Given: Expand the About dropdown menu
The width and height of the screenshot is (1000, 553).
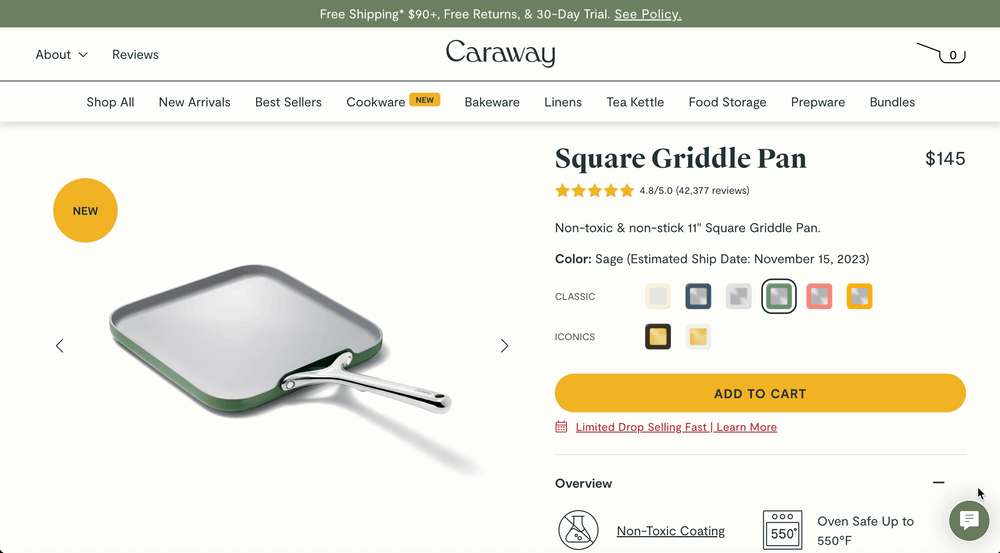Looking at the screenshot, I should point(61,55).
